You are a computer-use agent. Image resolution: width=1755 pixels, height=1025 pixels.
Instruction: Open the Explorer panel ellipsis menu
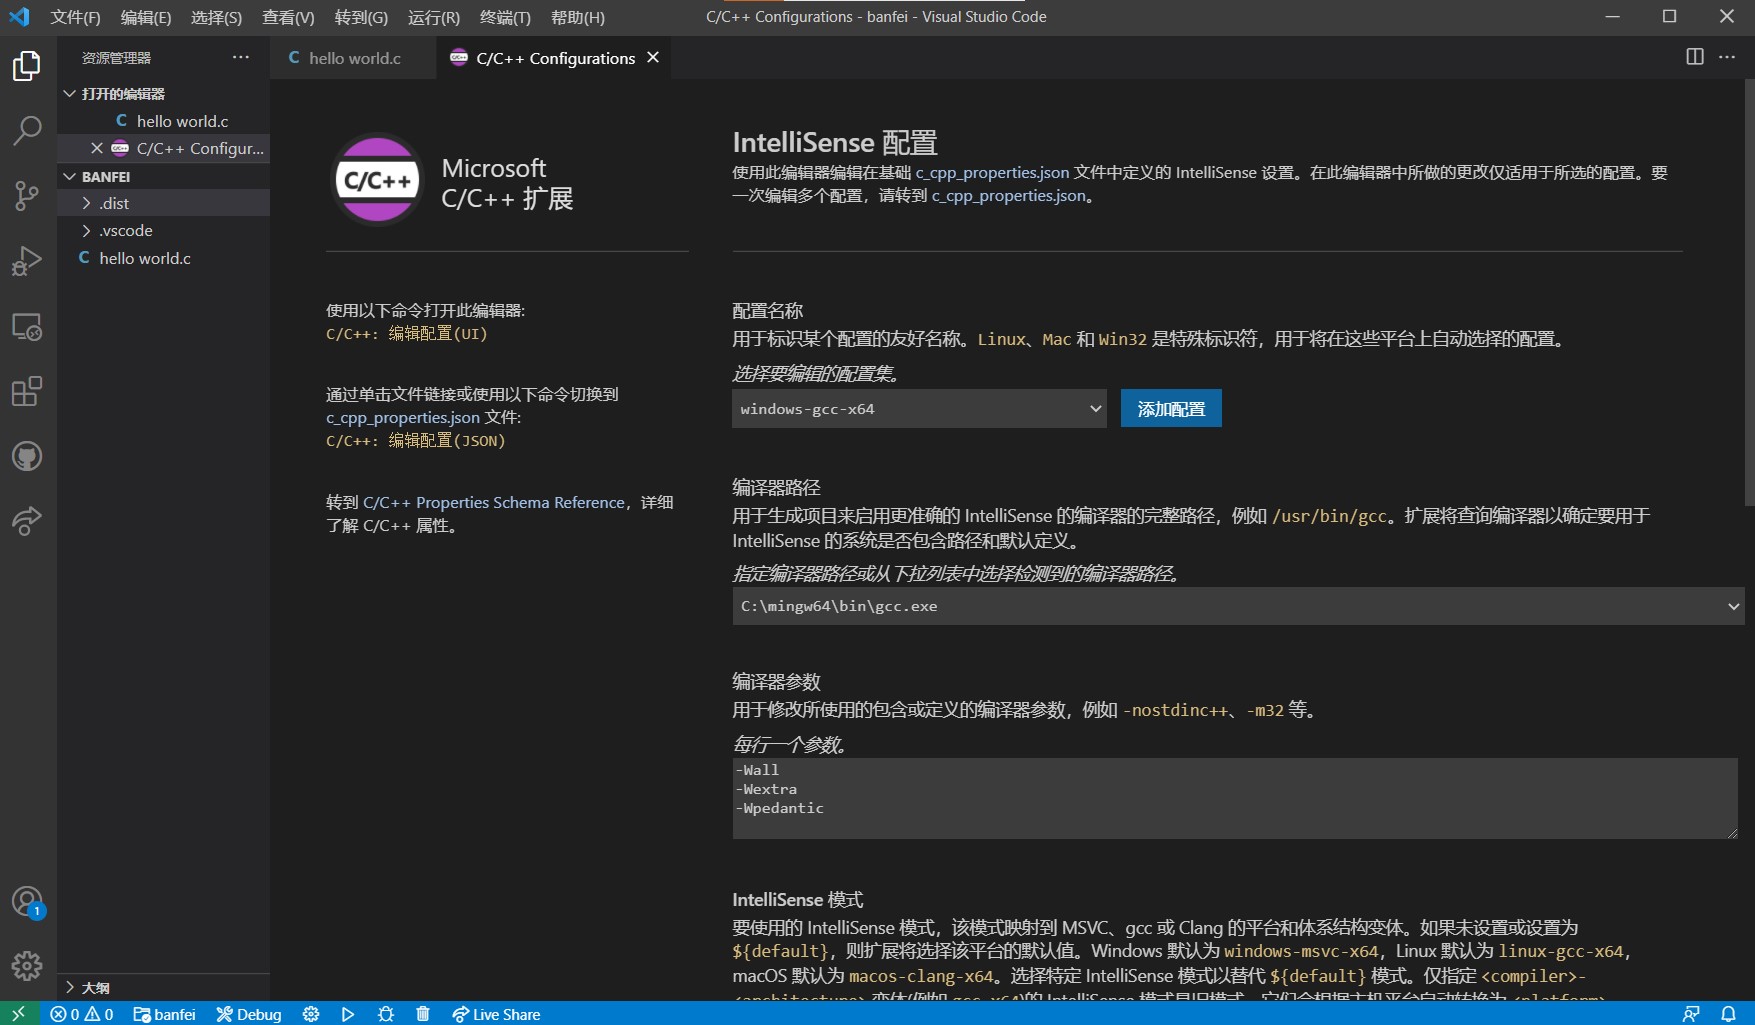241,57
